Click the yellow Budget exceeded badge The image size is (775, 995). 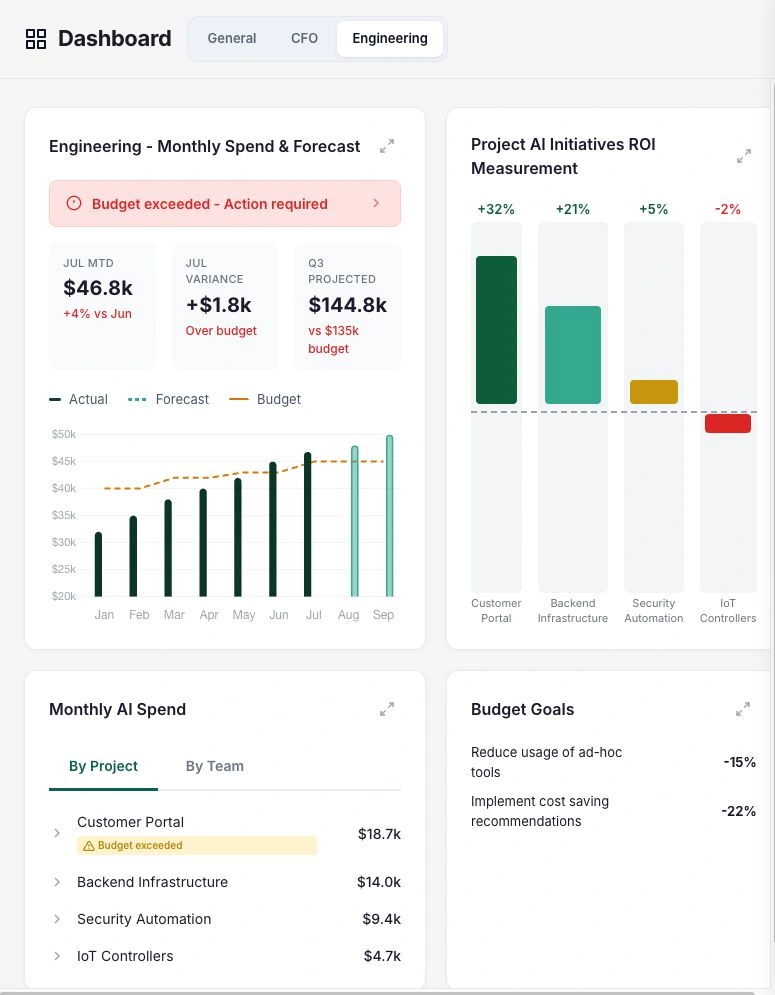pos(197,846)
